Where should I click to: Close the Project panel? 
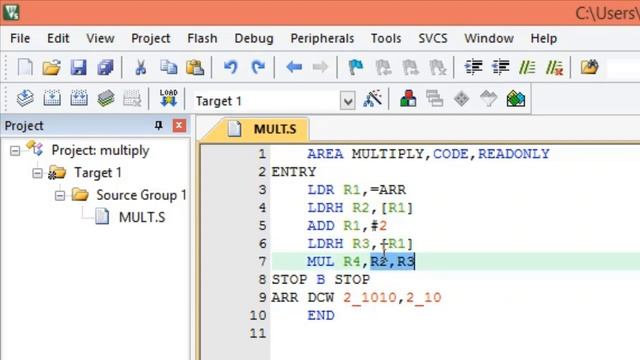tap(179, 125)
